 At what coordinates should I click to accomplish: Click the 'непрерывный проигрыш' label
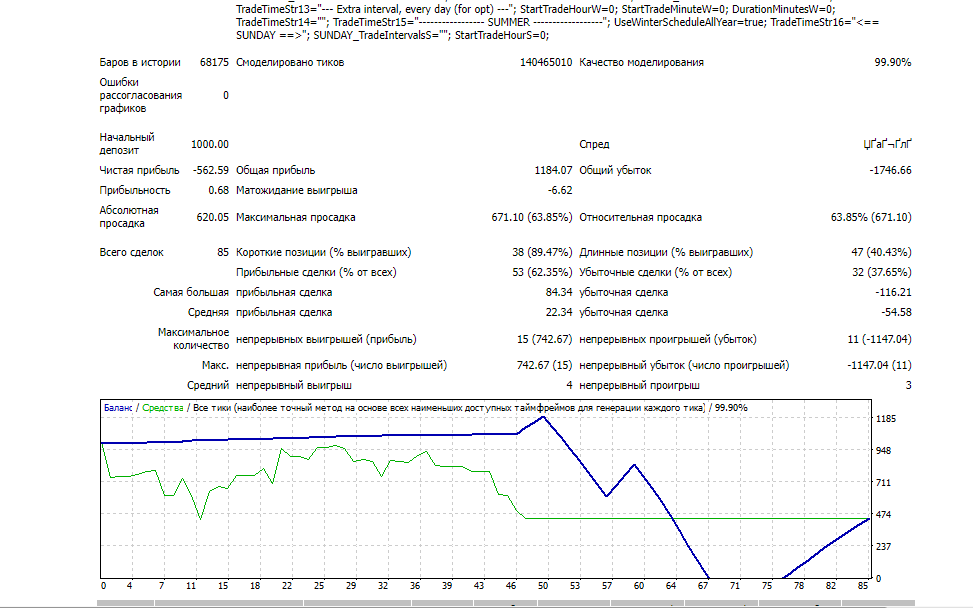(x=639, y=385)
